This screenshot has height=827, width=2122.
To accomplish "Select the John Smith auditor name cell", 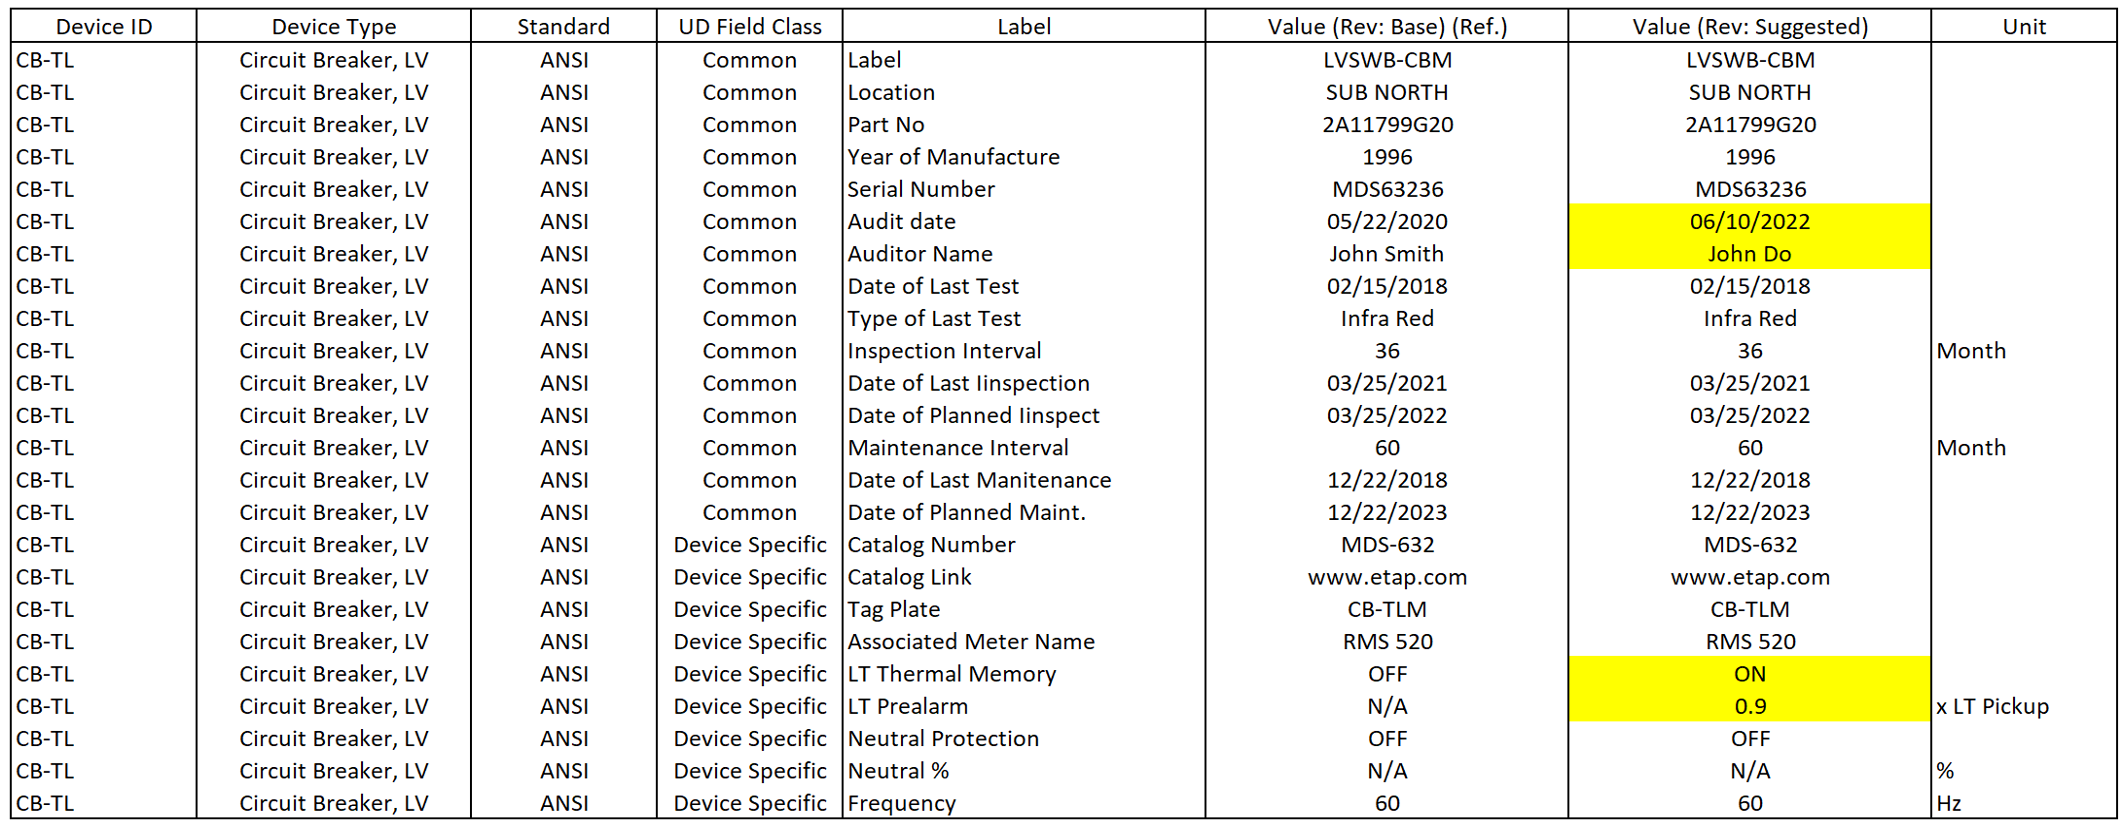I will 1386,254.
